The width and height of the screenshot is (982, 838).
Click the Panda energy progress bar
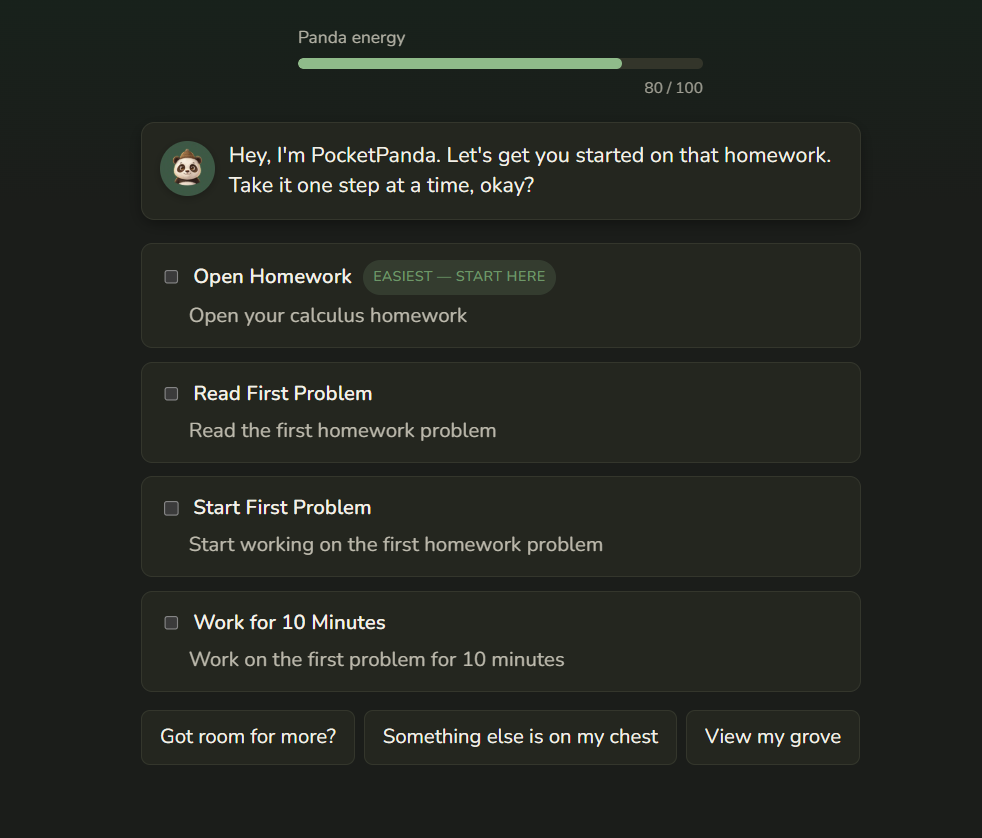click(500, 63)
